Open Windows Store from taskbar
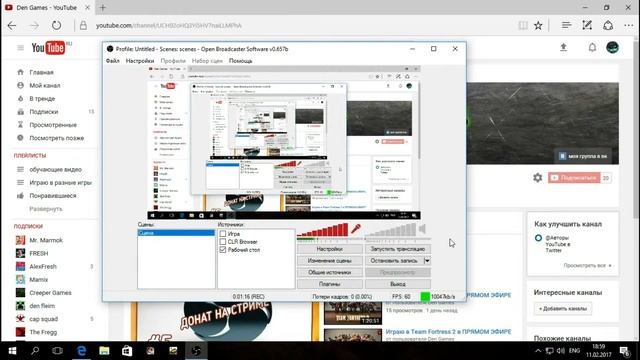The width and height of the screenshot is (640, 360). (127, 351)
